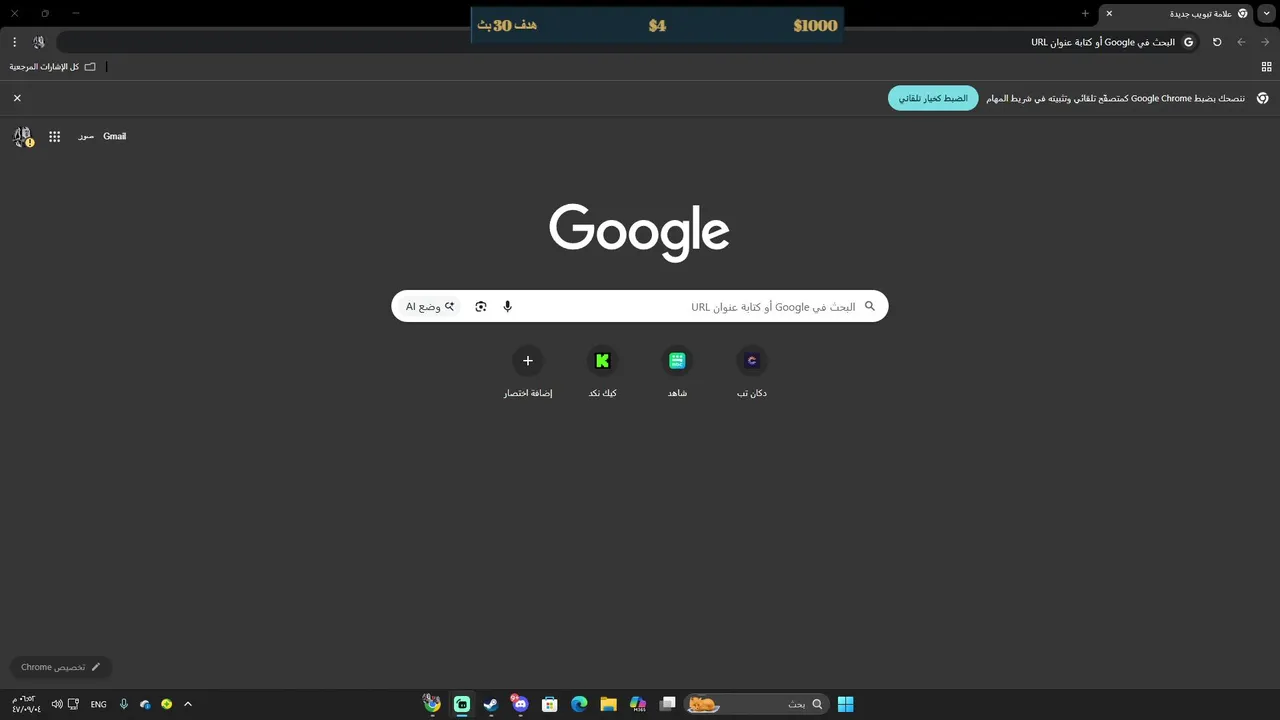This screenshot has height=720, width=1280.
Task: Open Steam from the taskbar
Action: coord(491,704)
